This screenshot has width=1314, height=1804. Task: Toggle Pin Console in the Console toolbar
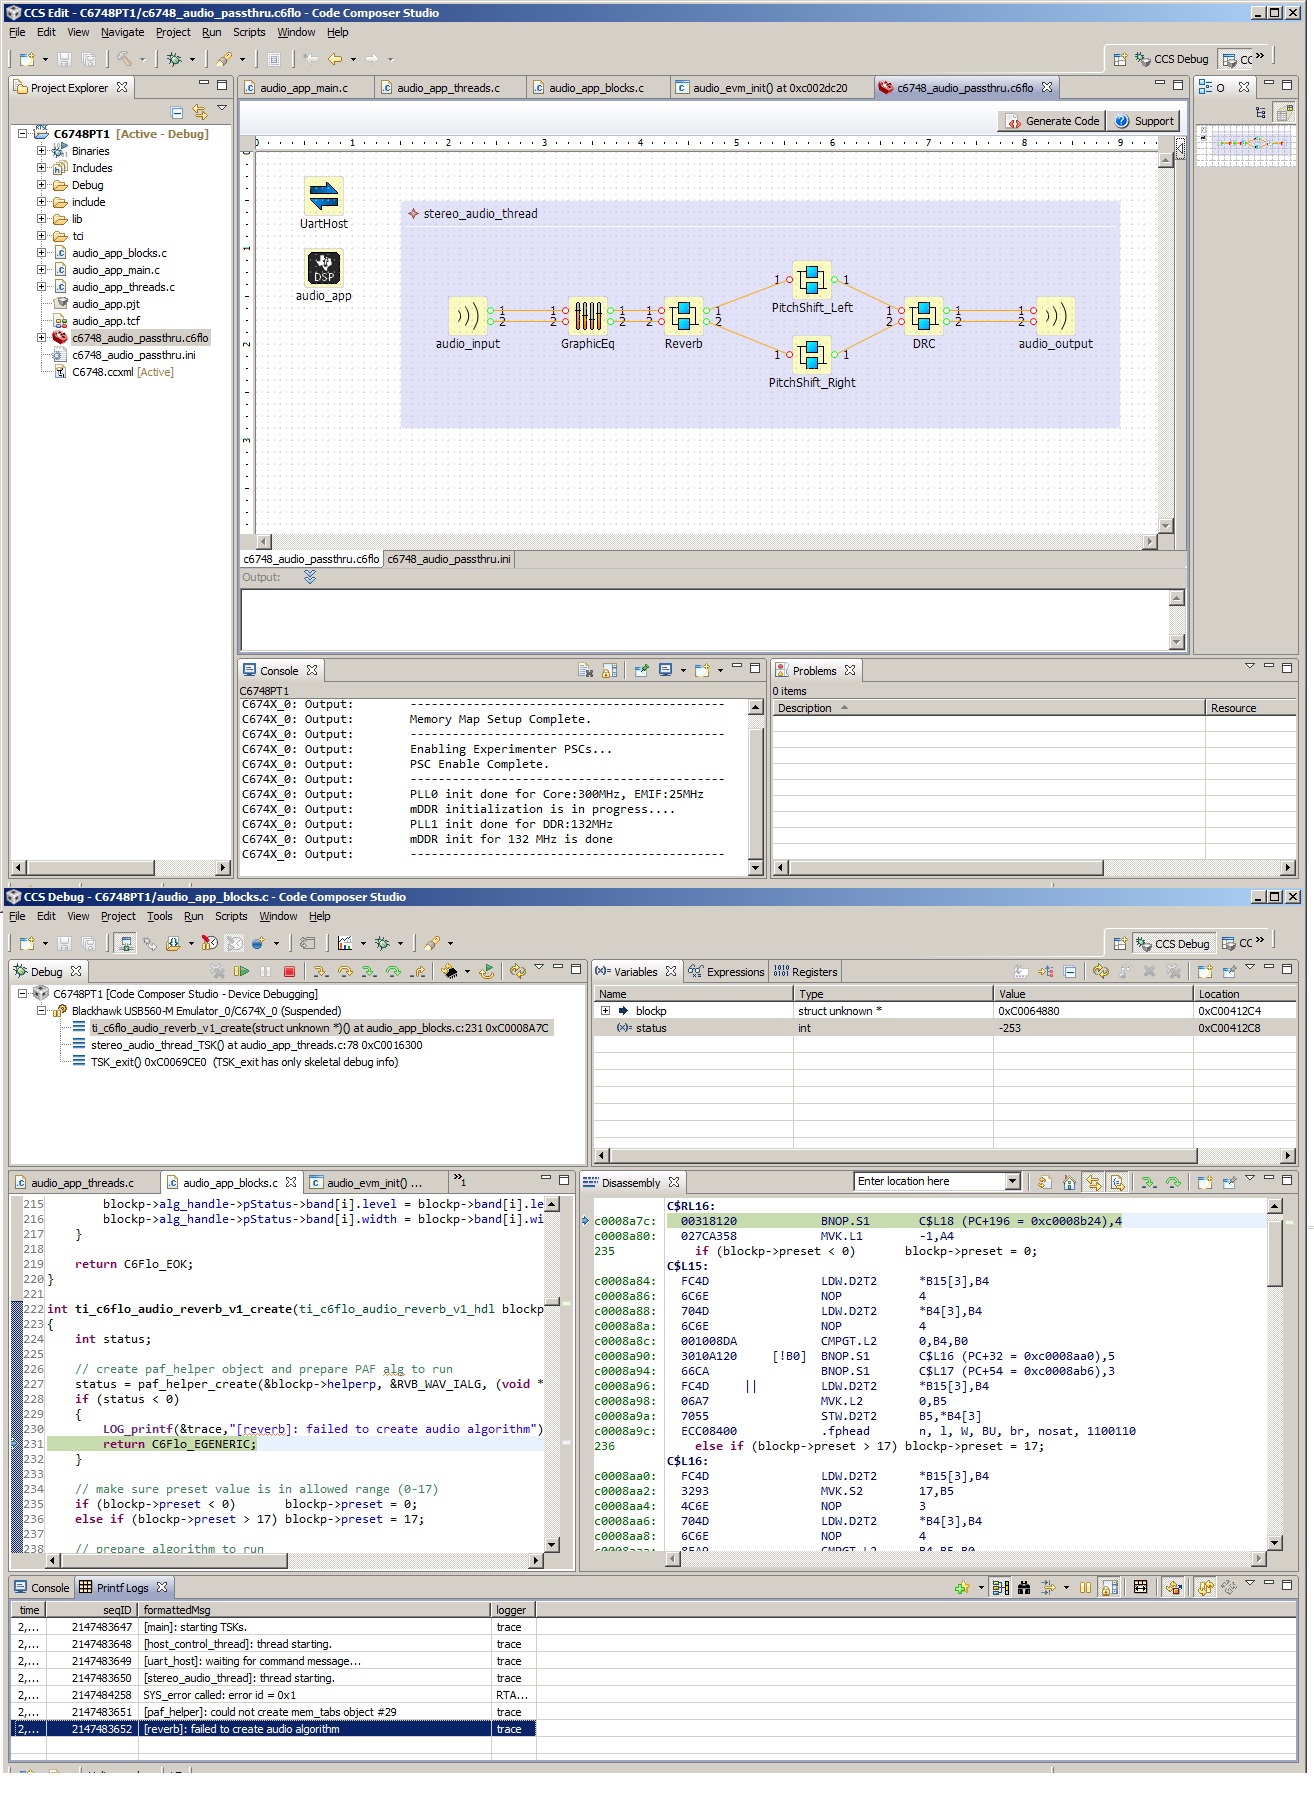(641, 671)
